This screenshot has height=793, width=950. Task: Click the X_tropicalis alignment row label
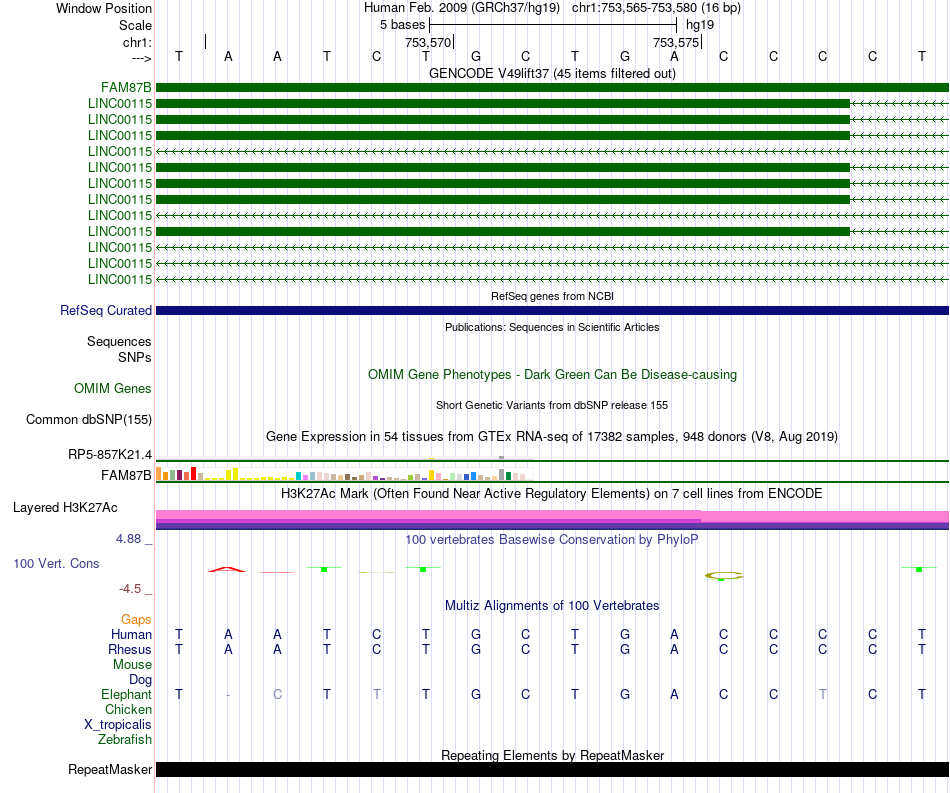118,725
